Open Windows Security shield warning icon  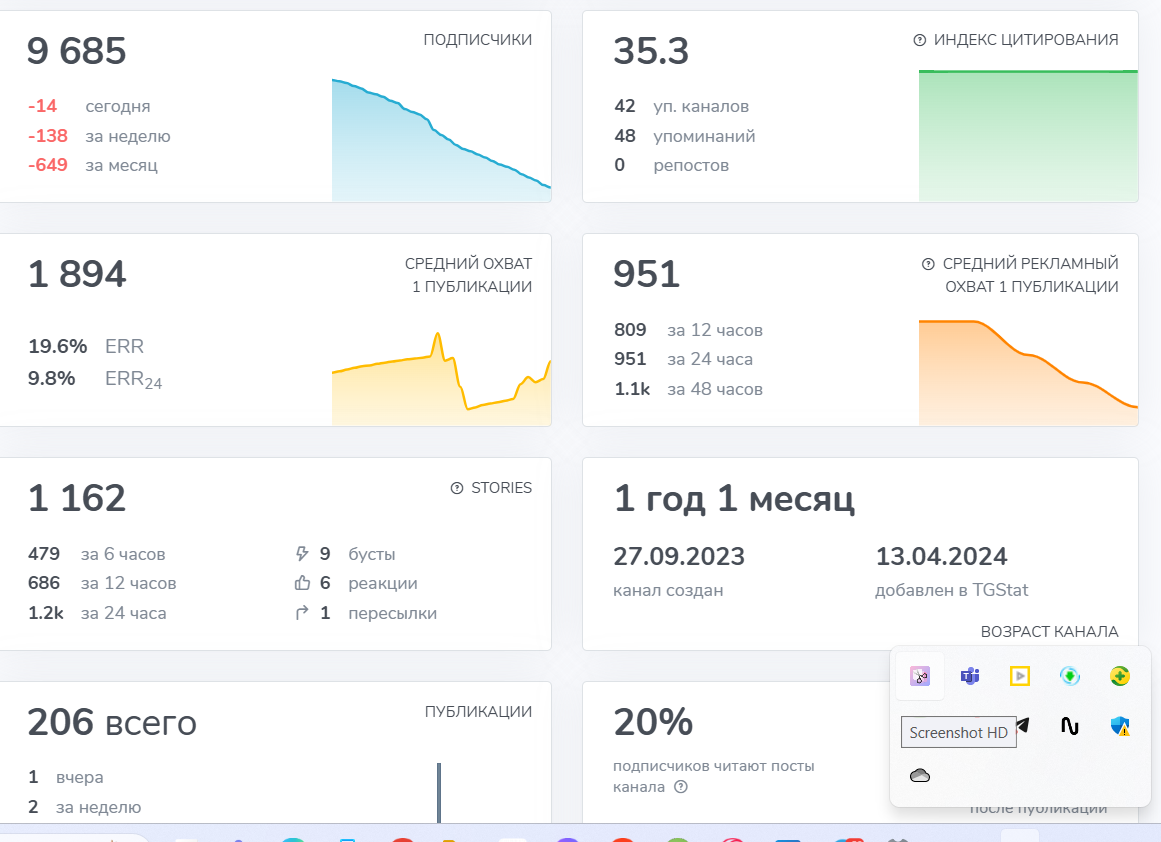(x=1120, y=726)
